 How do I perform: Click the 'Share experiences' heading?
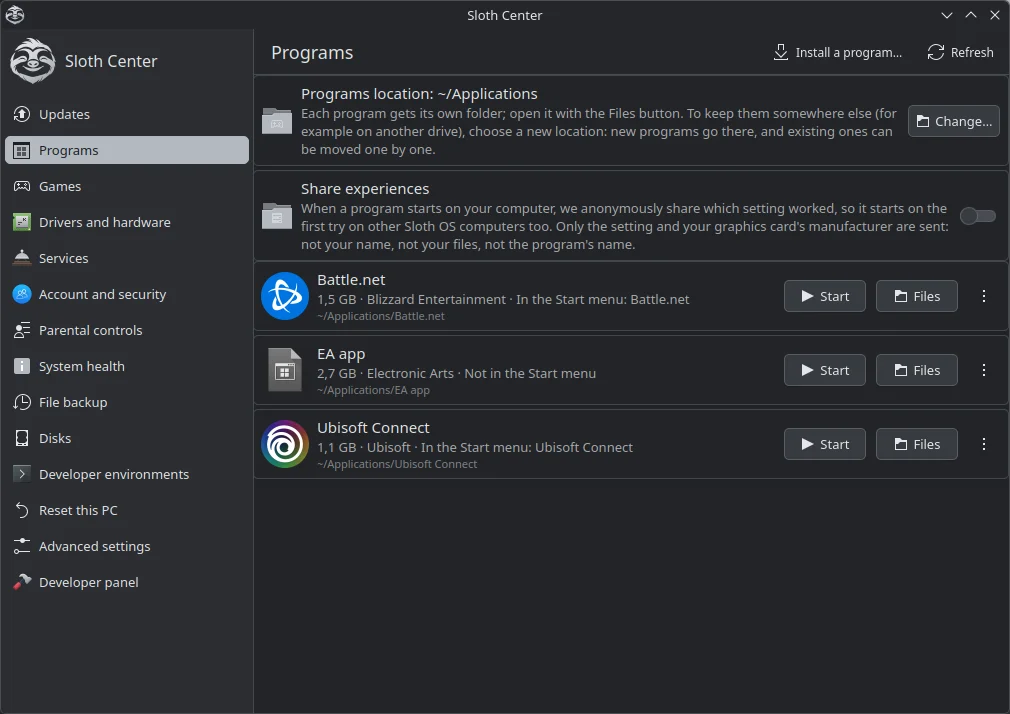point(365,189)
